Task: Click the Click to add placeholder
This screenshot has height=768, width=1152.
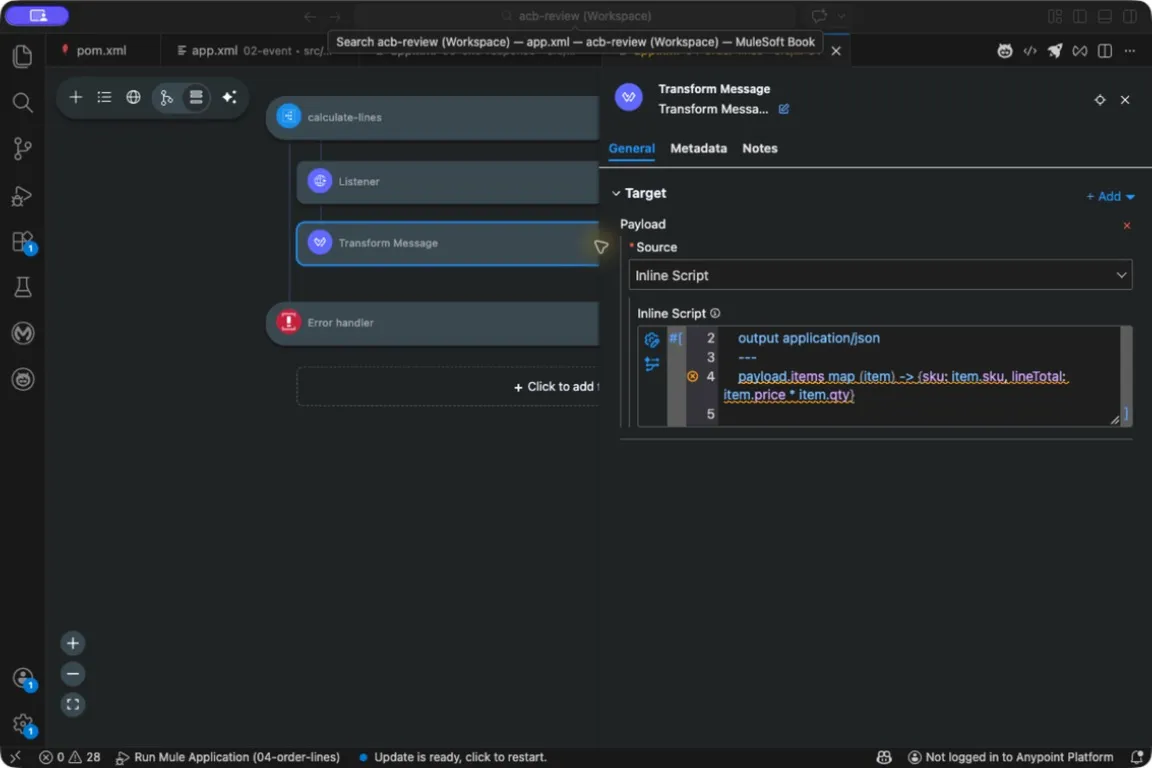Action: [447, 387]
